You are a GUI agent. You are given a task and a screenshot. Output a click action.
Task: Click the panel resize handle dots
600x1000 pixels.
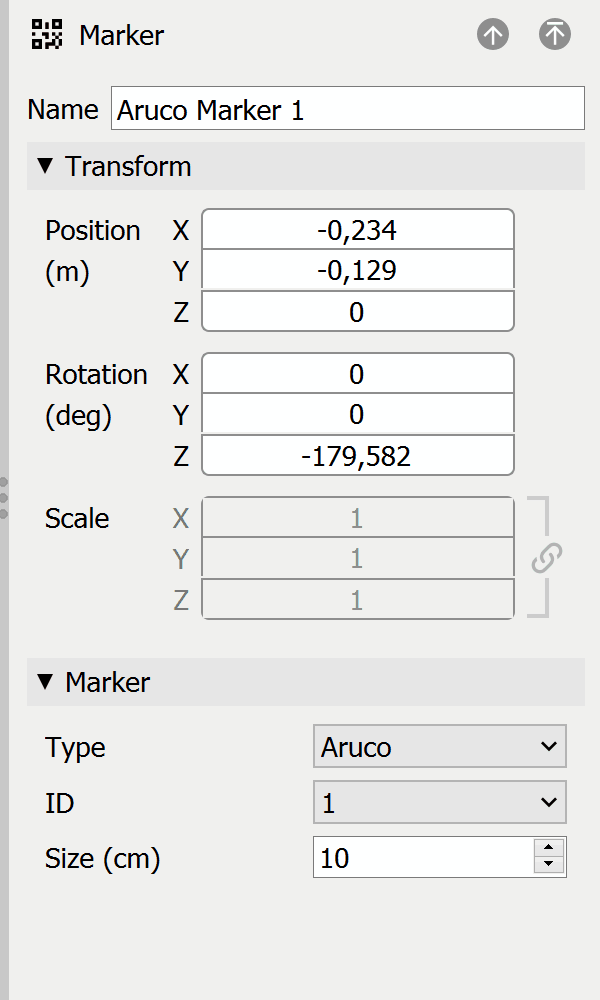[4, 497]
